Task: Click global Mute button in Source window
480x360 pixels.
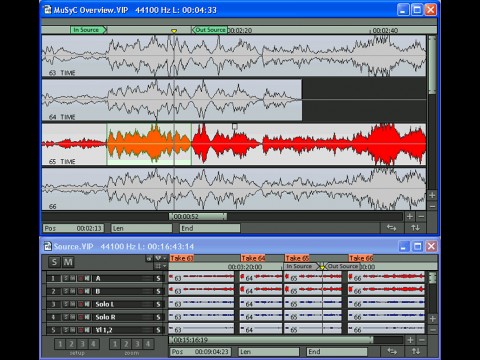Action: [68, 262]
